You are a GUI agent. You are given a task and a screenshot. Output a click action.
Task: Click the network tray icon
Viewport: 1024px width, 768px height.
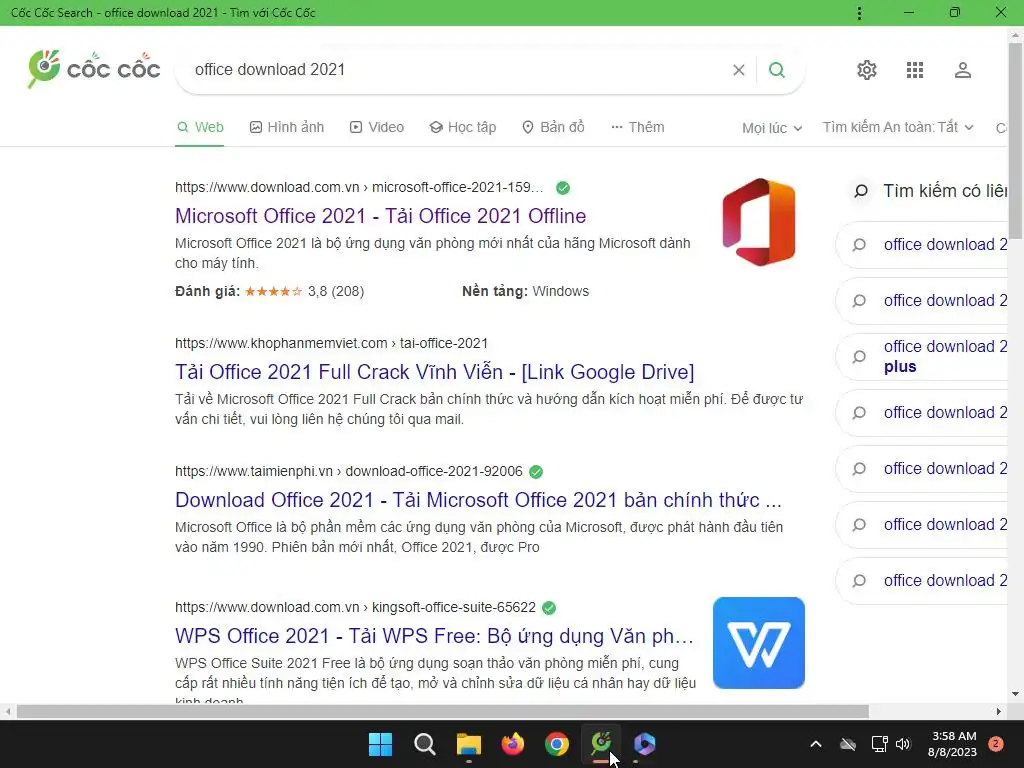(x=879, y=744)
